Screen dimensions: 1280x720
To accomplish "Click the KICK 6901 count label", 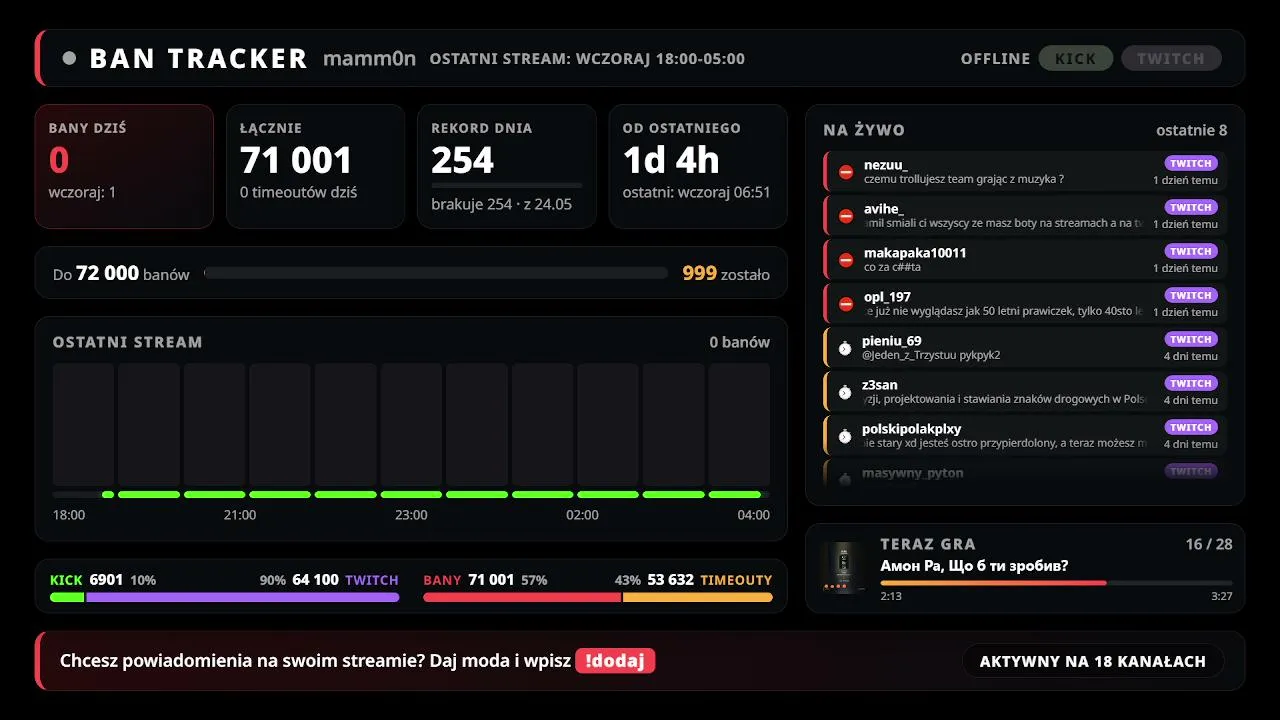I will [x=86, y=580].
